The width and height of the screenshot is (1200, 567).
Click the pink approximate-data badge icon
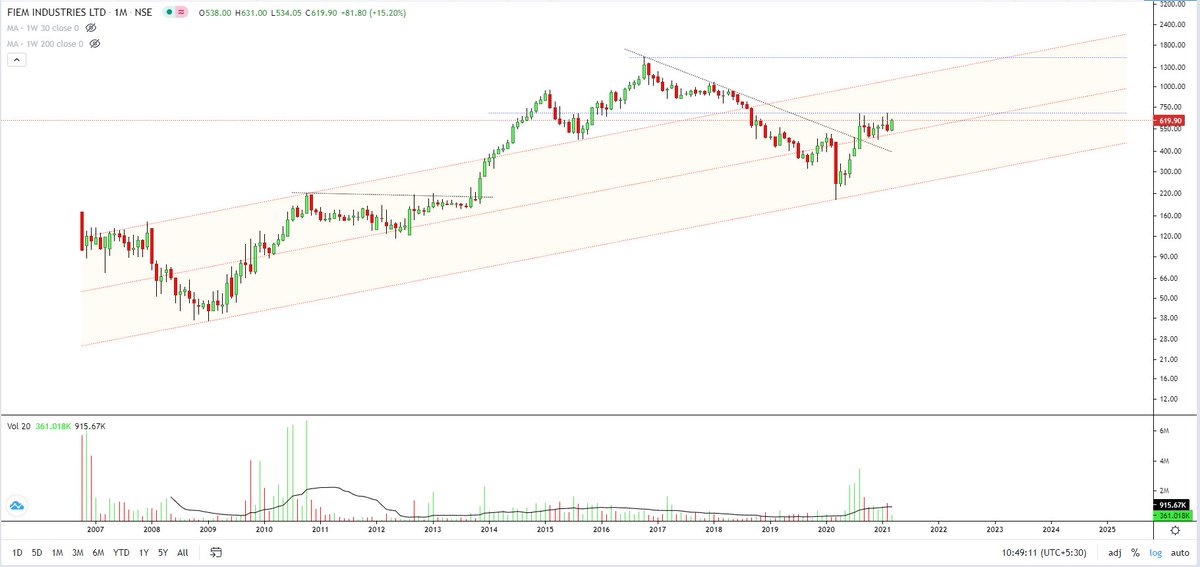pyautogui.click(x=182, y=14)
